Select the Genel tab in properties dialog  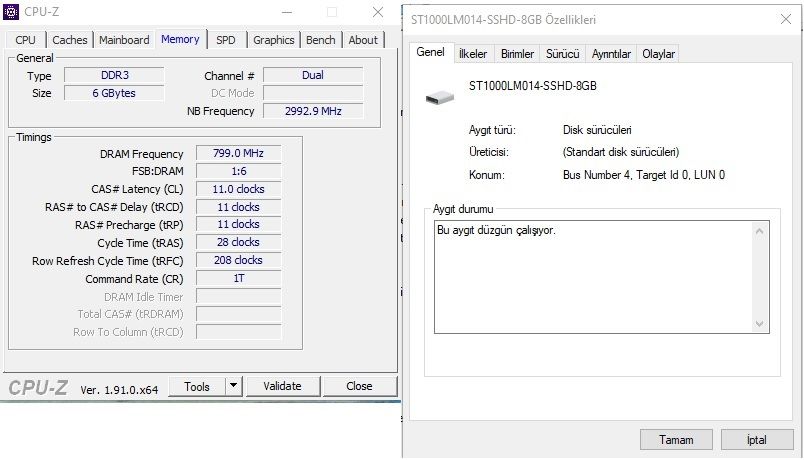pos(430,52)
